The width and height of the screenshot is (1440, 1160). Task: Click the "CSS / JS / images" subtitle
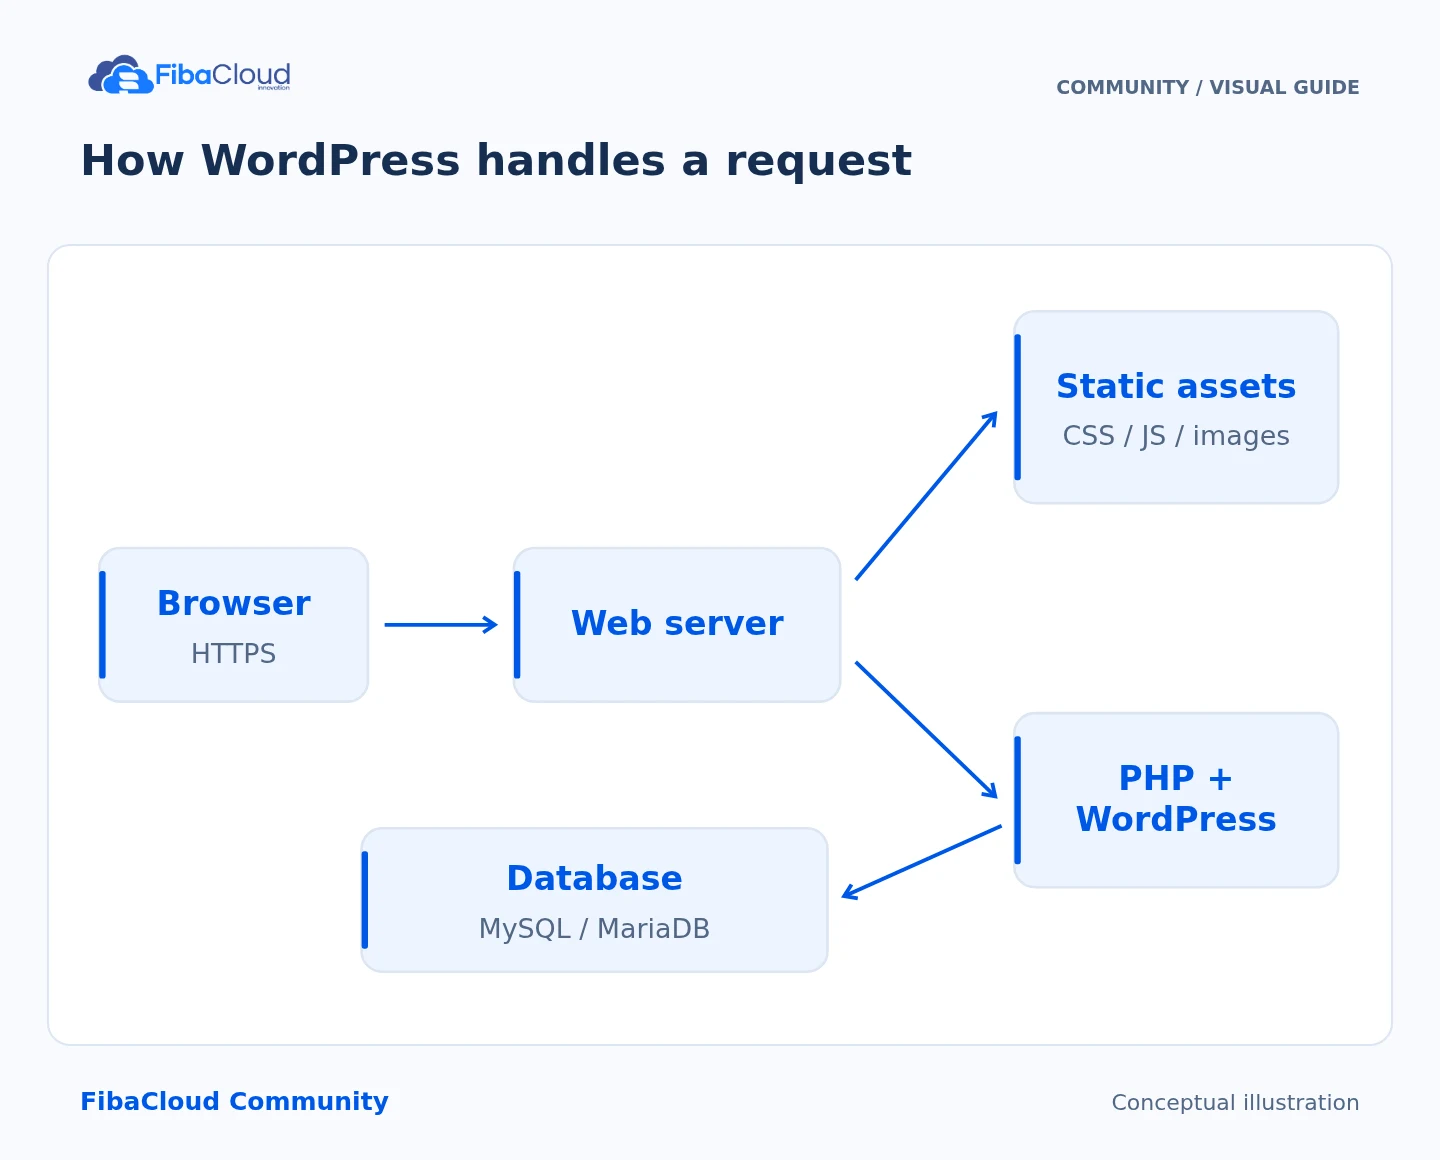coord(1176,437)
